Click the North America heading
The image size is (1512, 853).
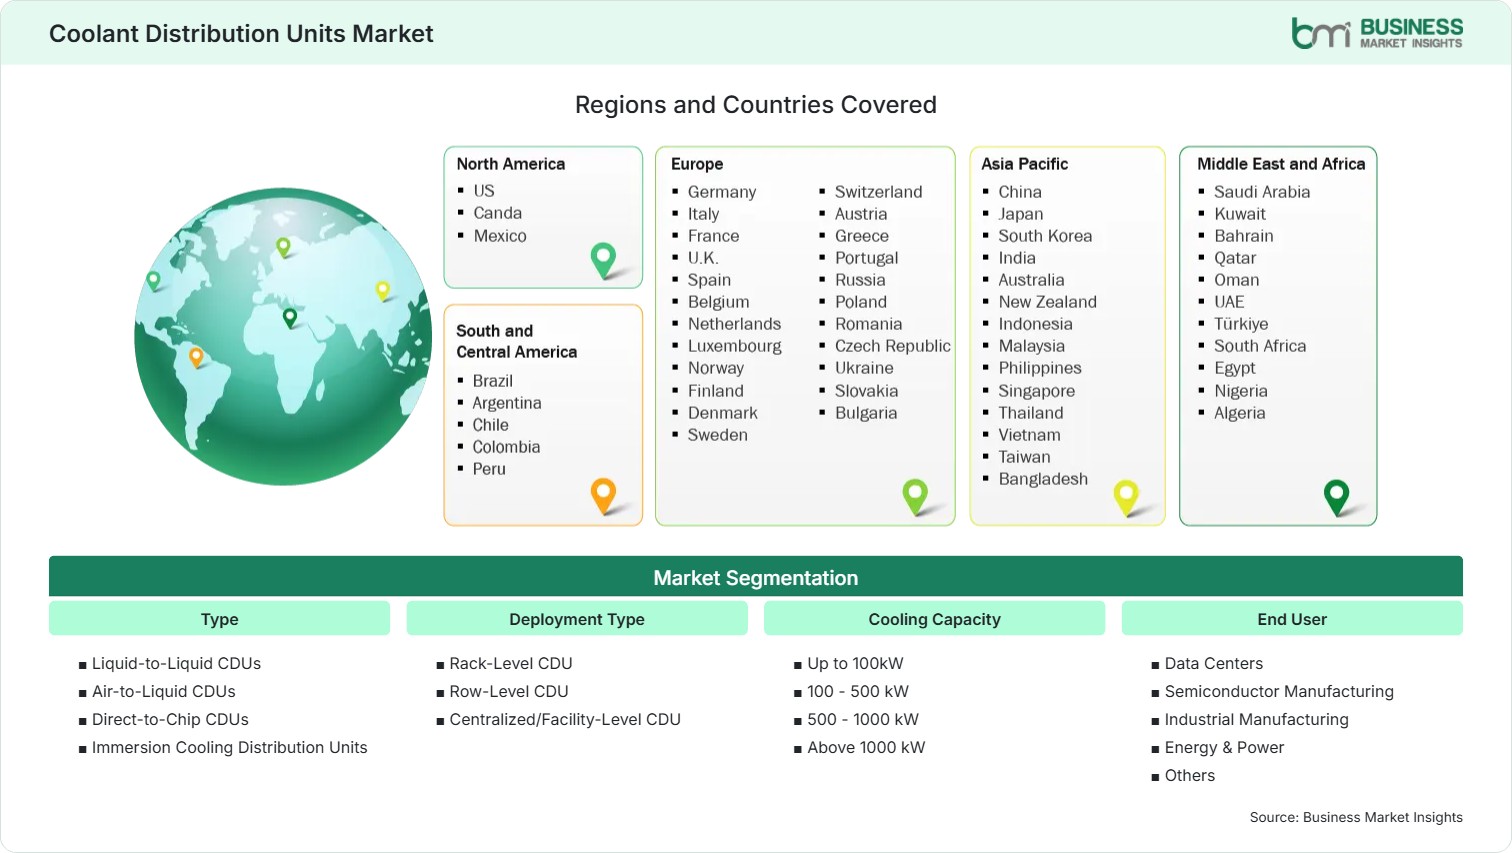click(x=511, y=164)
